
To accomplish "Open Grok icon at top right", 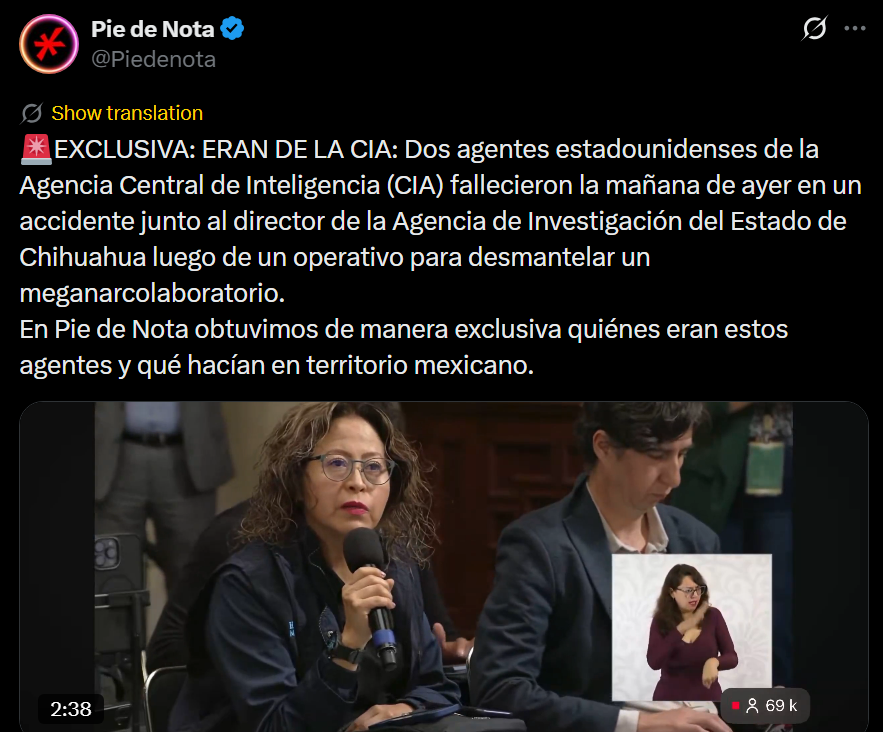I will (814, 28).
